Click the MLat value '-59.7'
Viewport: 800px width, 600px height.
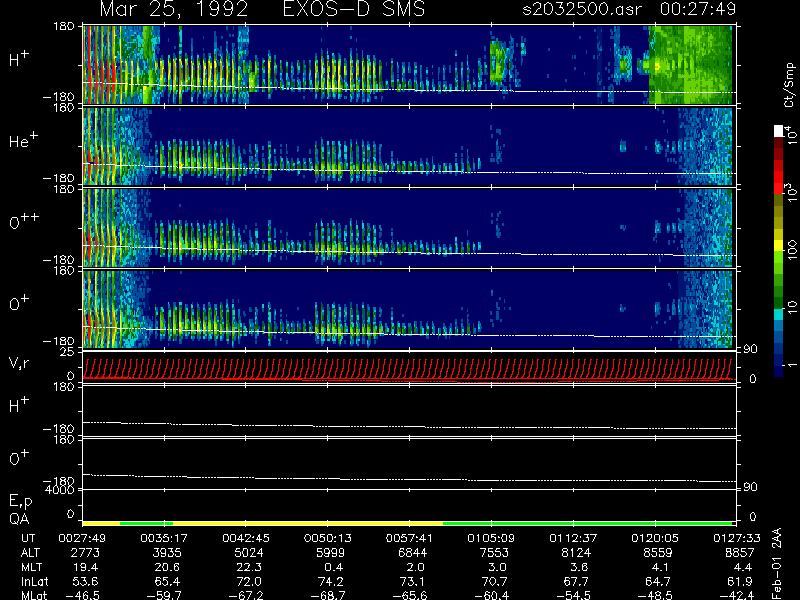164,595
